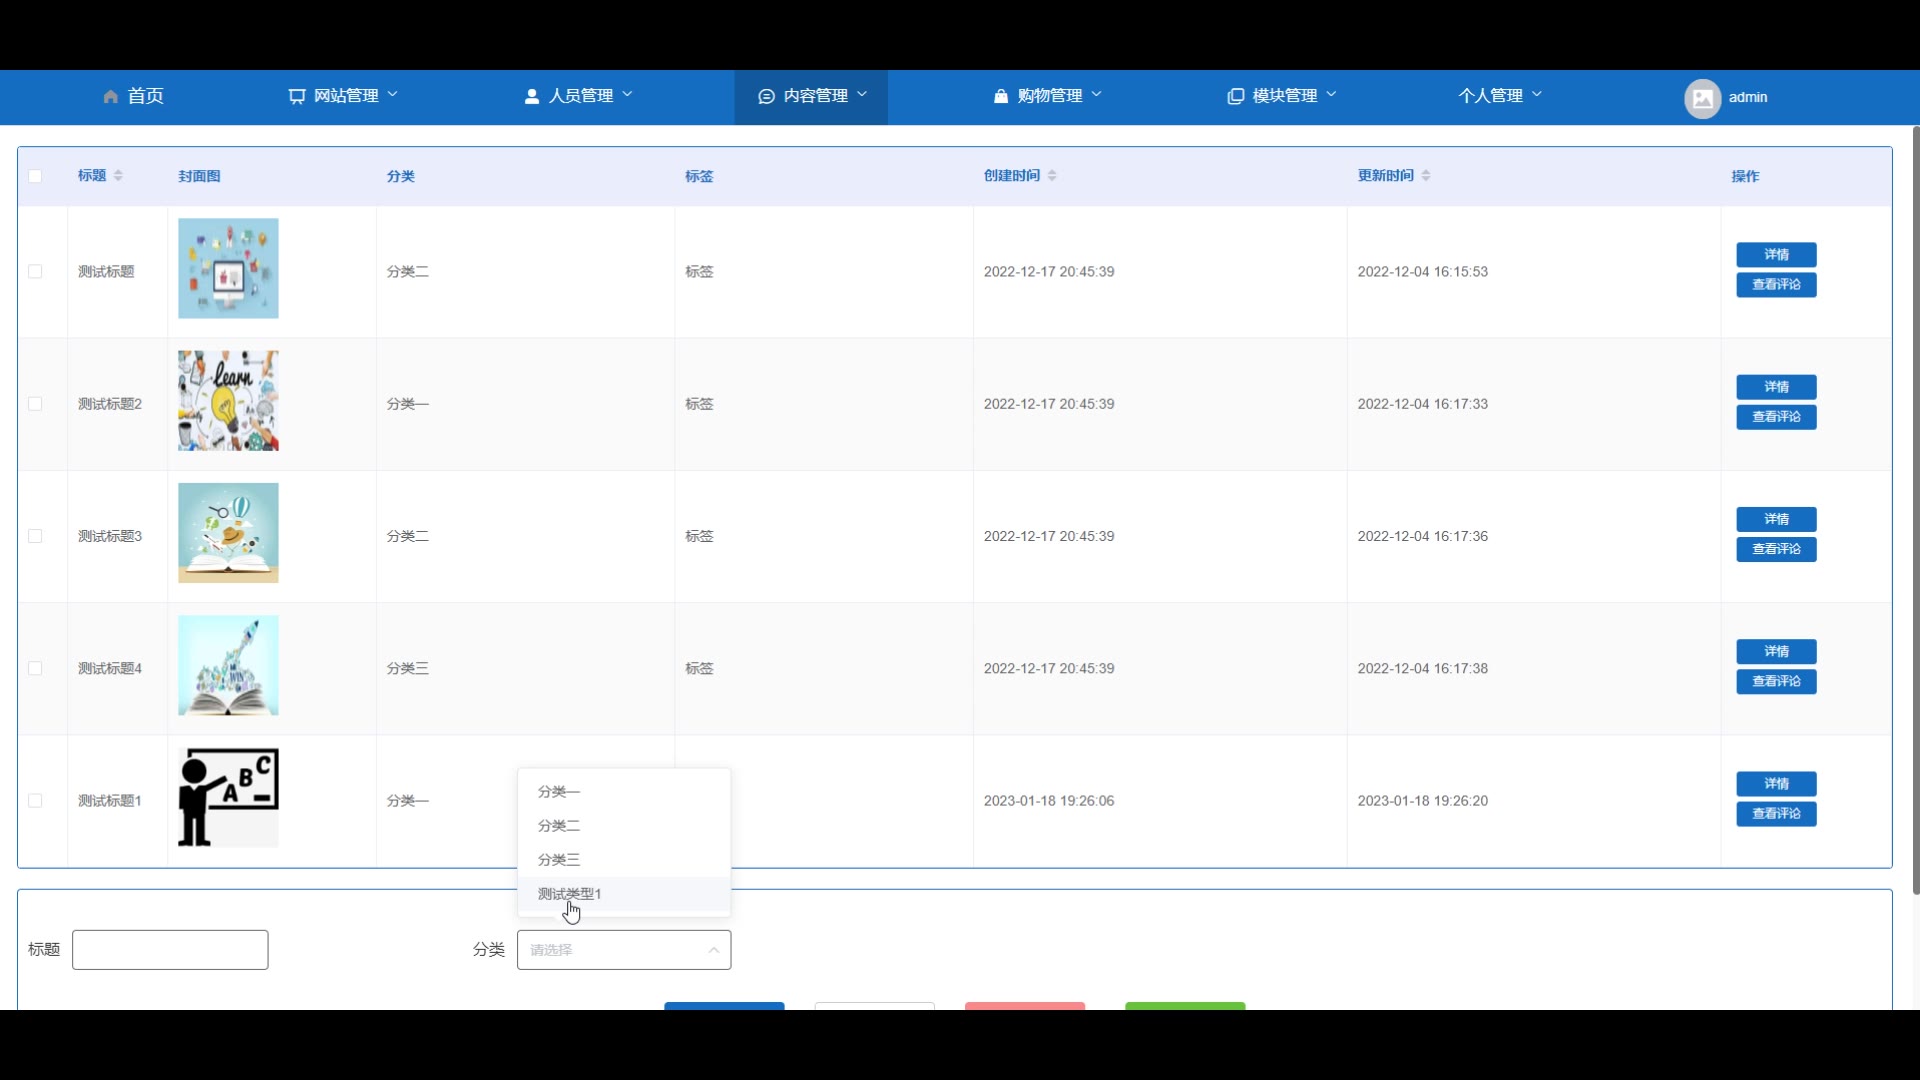
Task: Sort the table by the 标题 column arrows
Action: point(118,176)
